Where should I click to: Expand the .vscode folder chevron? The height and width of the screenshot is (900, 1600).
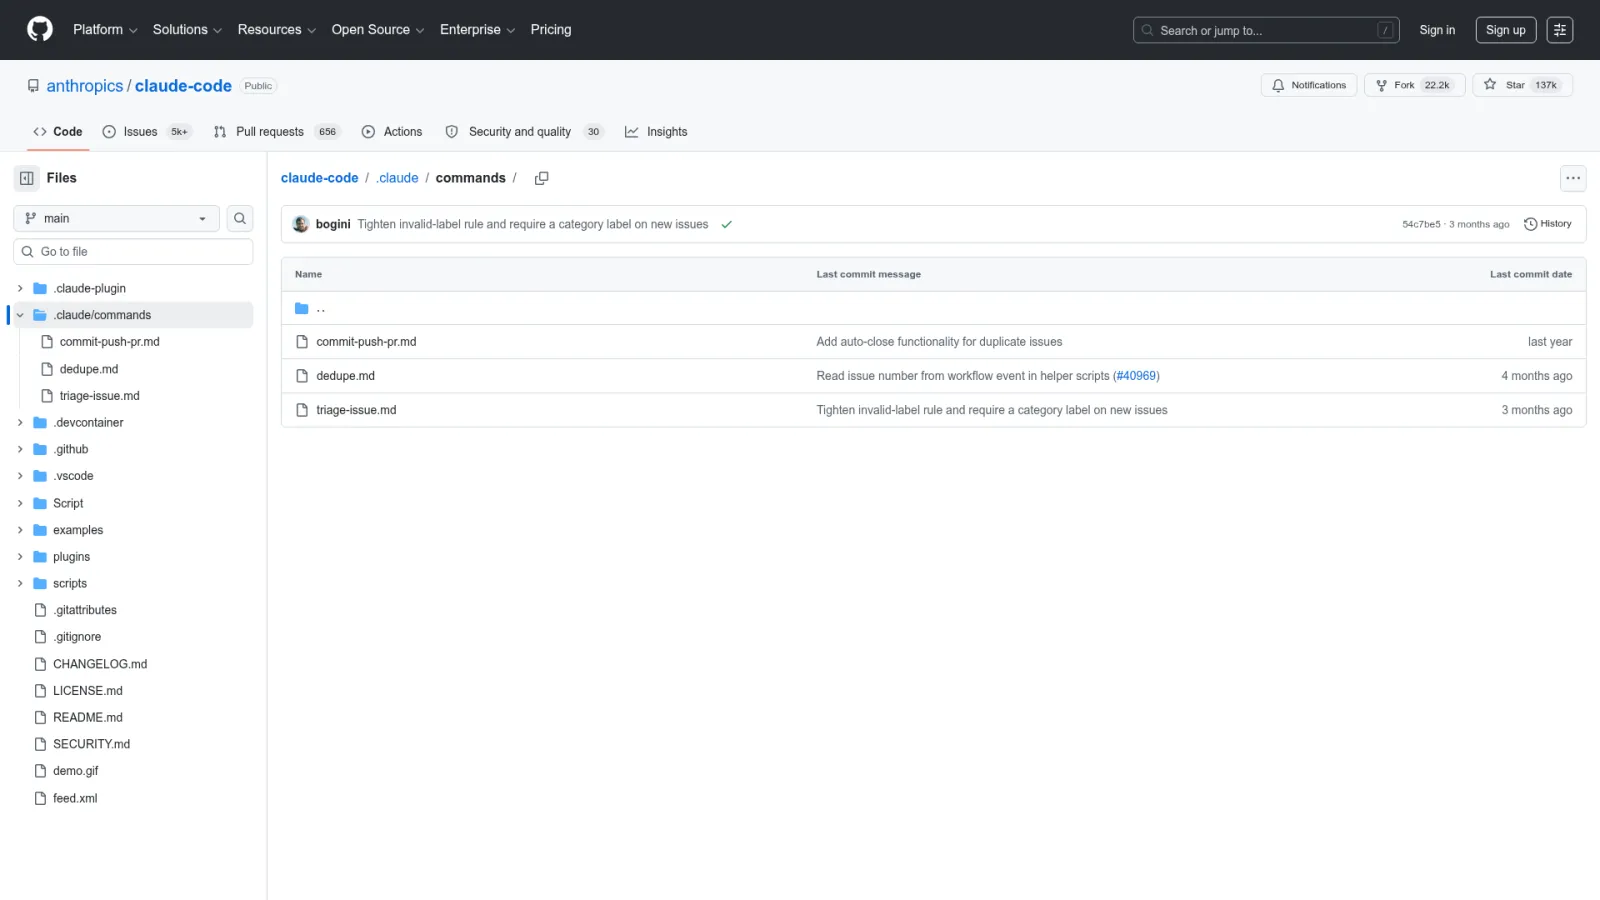coord(20,476)
